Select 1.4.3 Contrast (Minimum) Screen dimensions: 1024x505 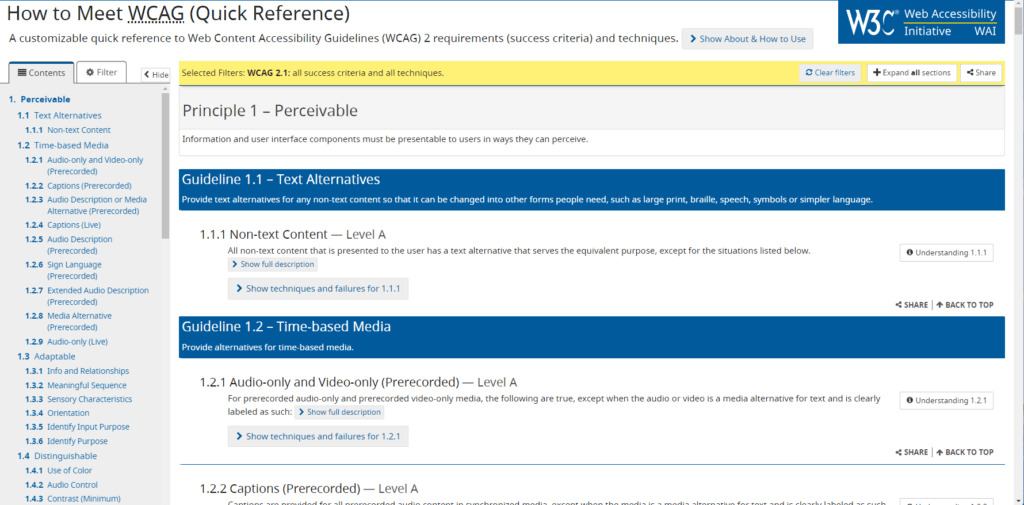tap(73, 499)
